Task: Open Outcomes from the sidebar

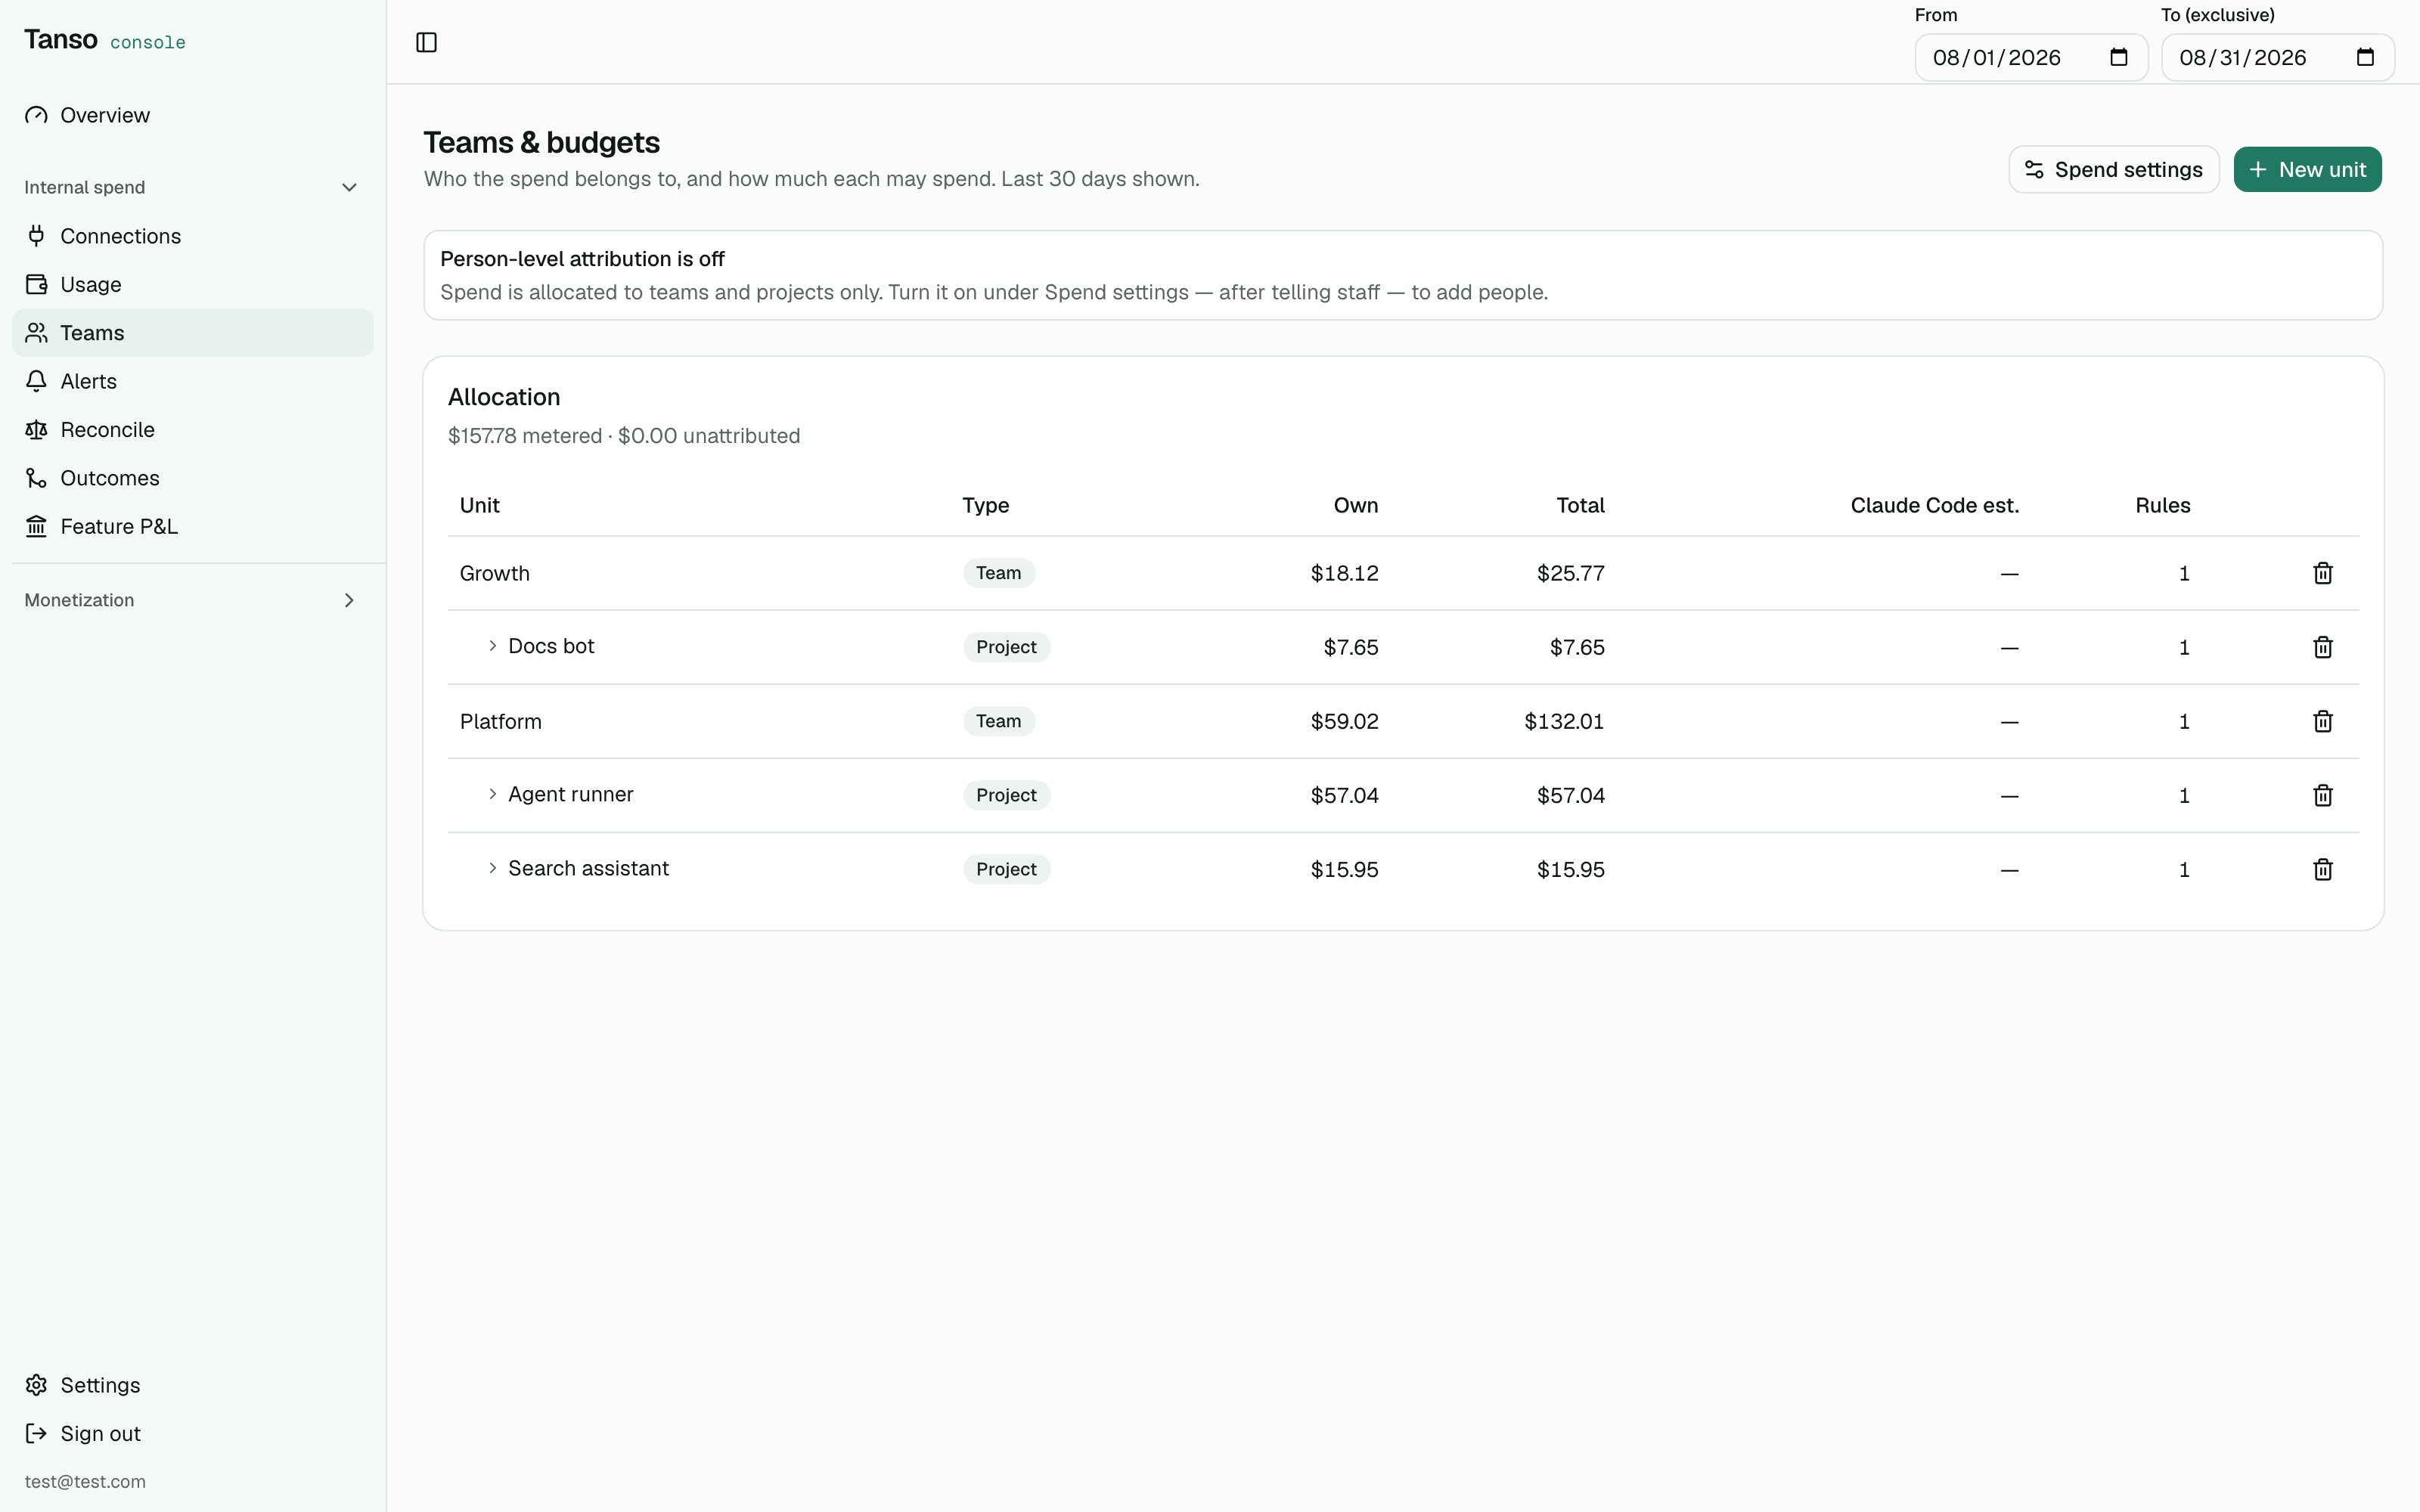Action: 192,478
